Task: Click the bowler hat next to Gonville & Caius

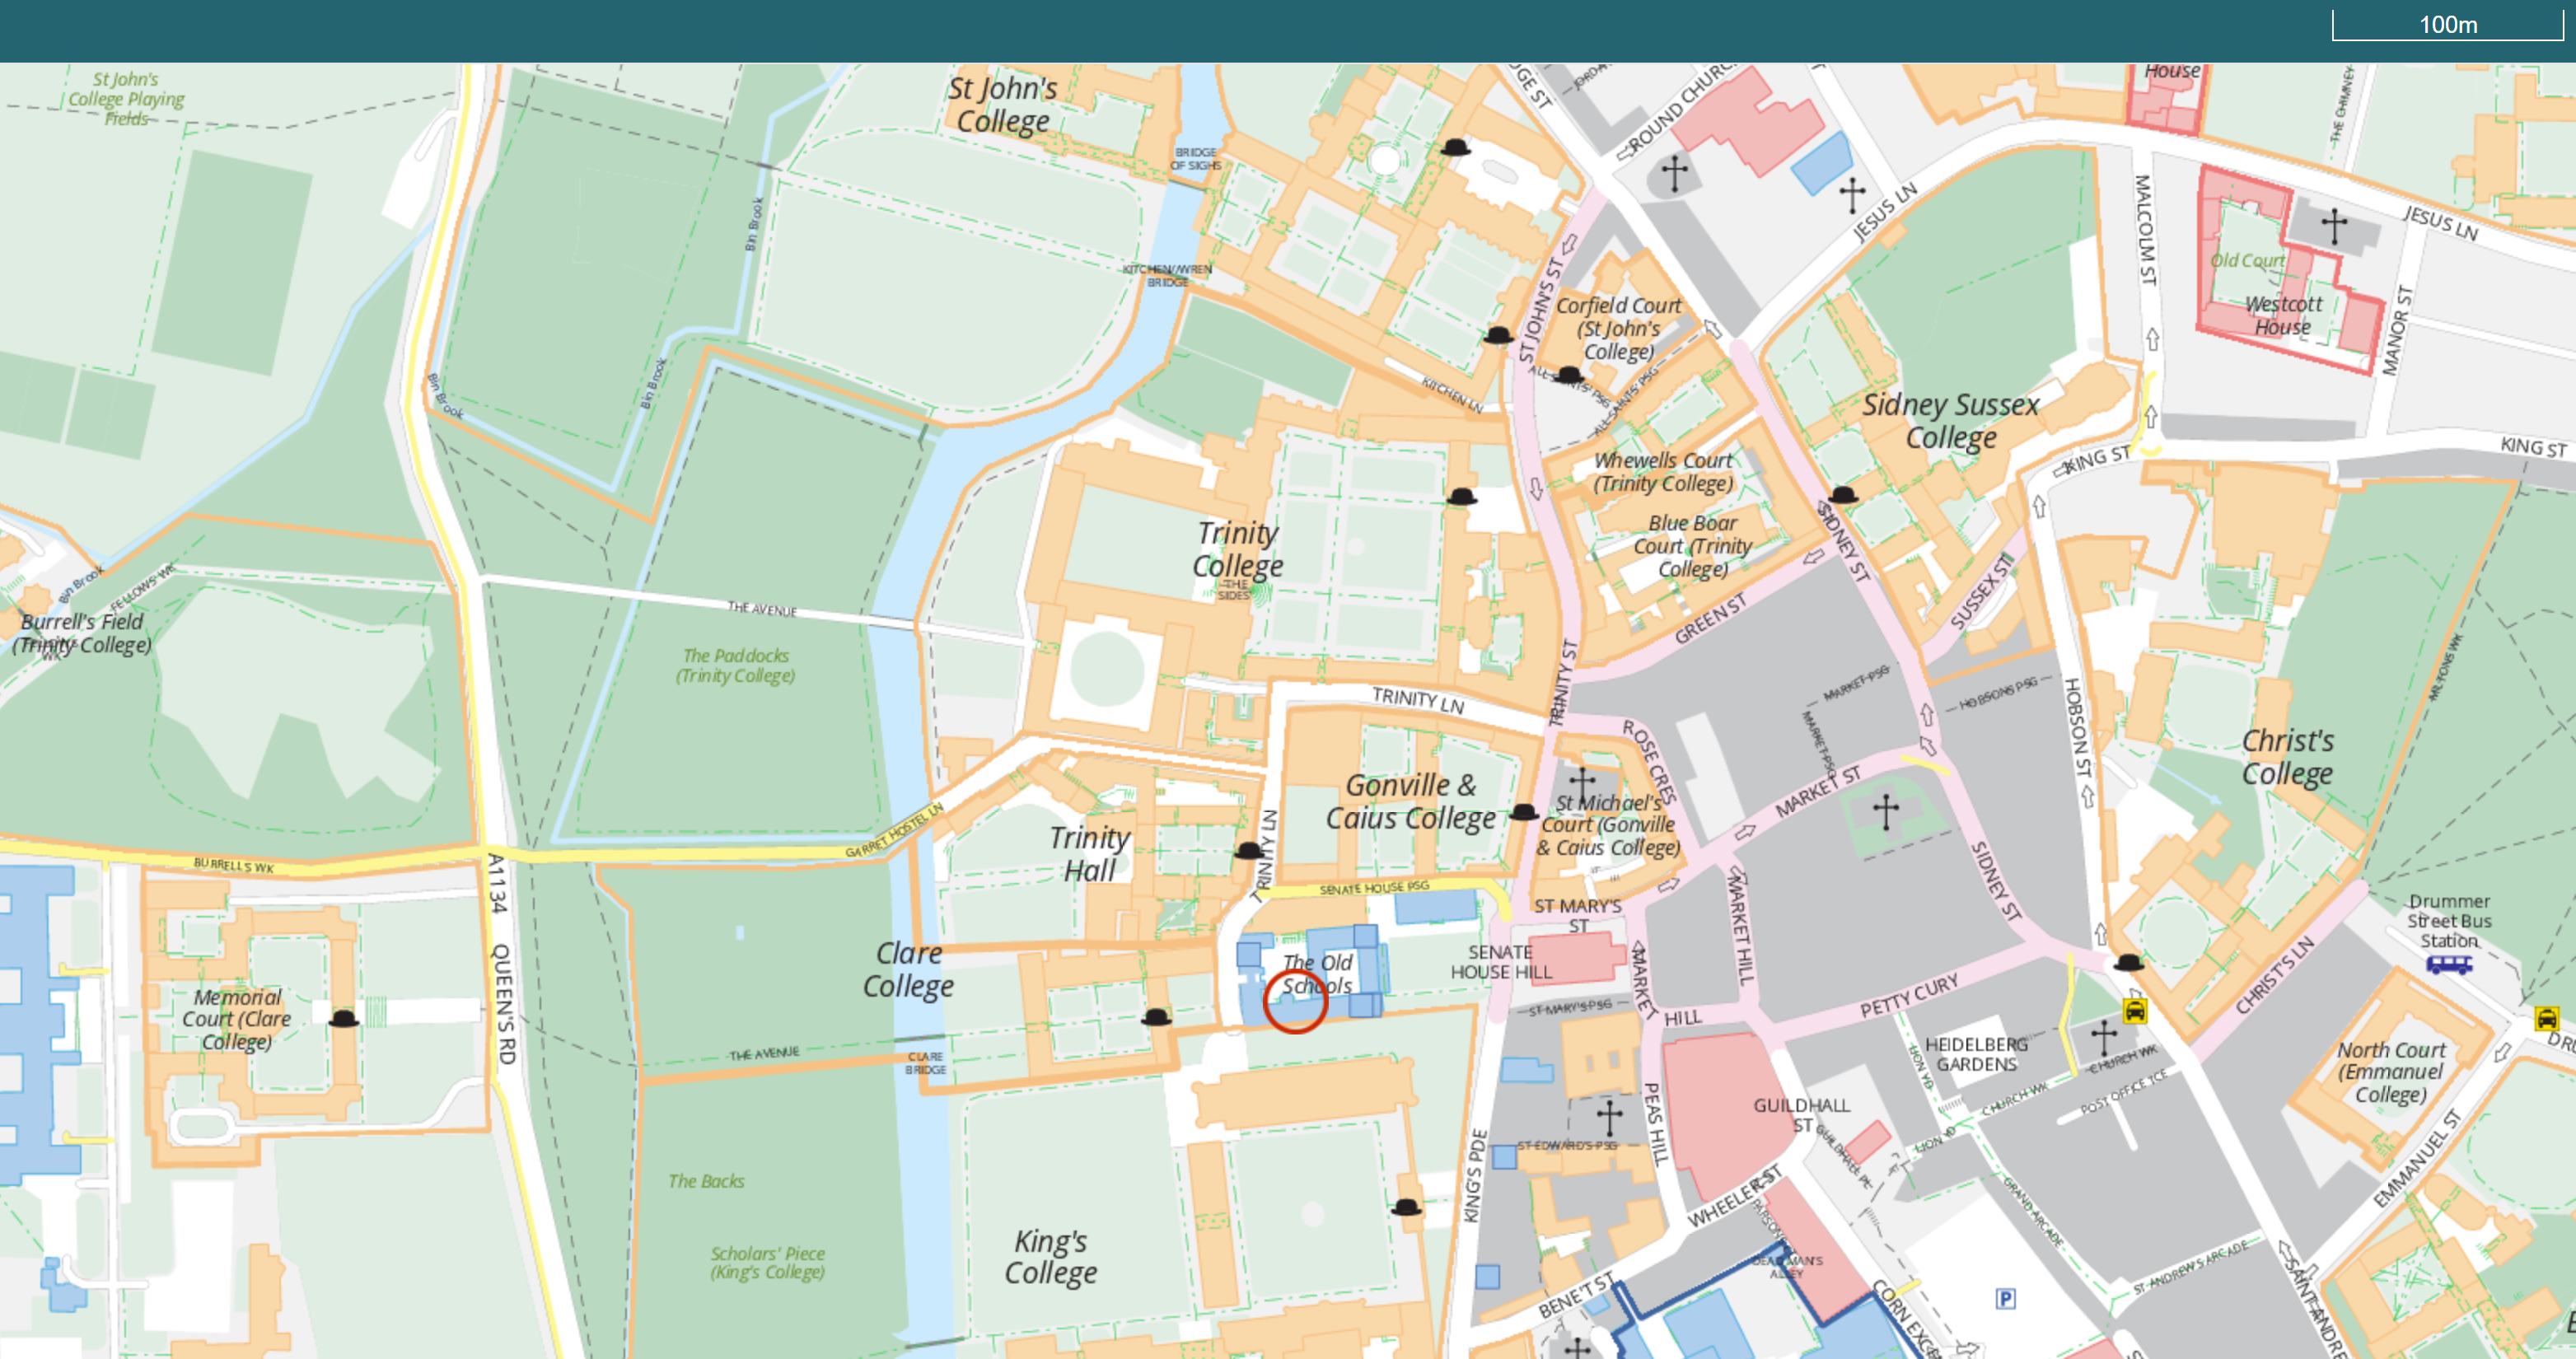Action: (x=1523, y=812)
